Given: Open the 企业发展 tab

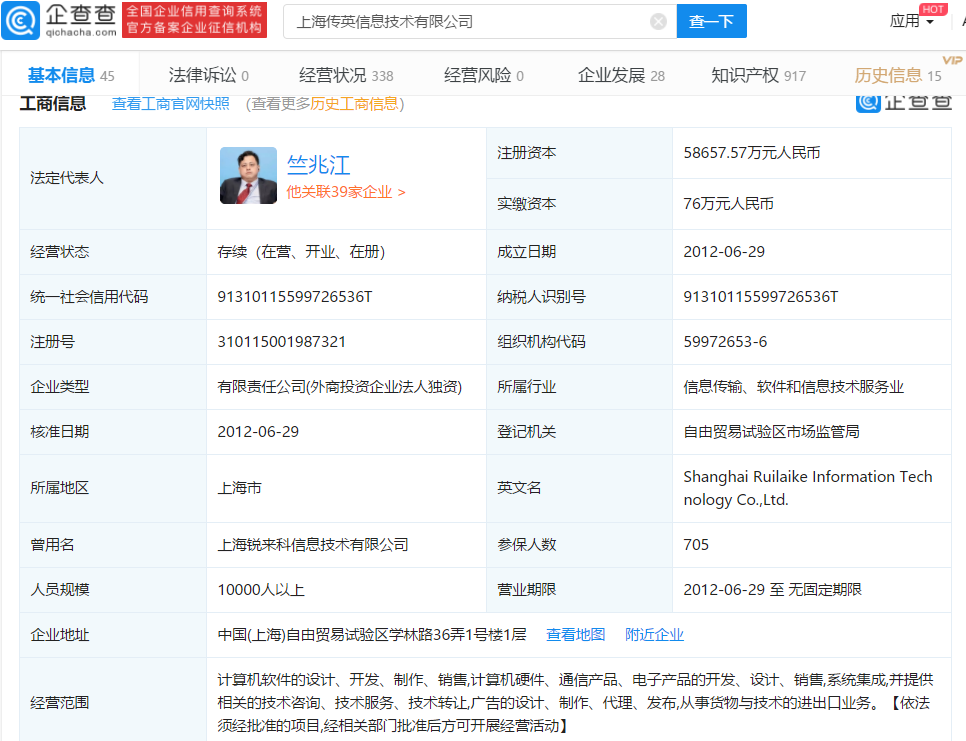Looking at the screenshot, I should tap(621, 75).
